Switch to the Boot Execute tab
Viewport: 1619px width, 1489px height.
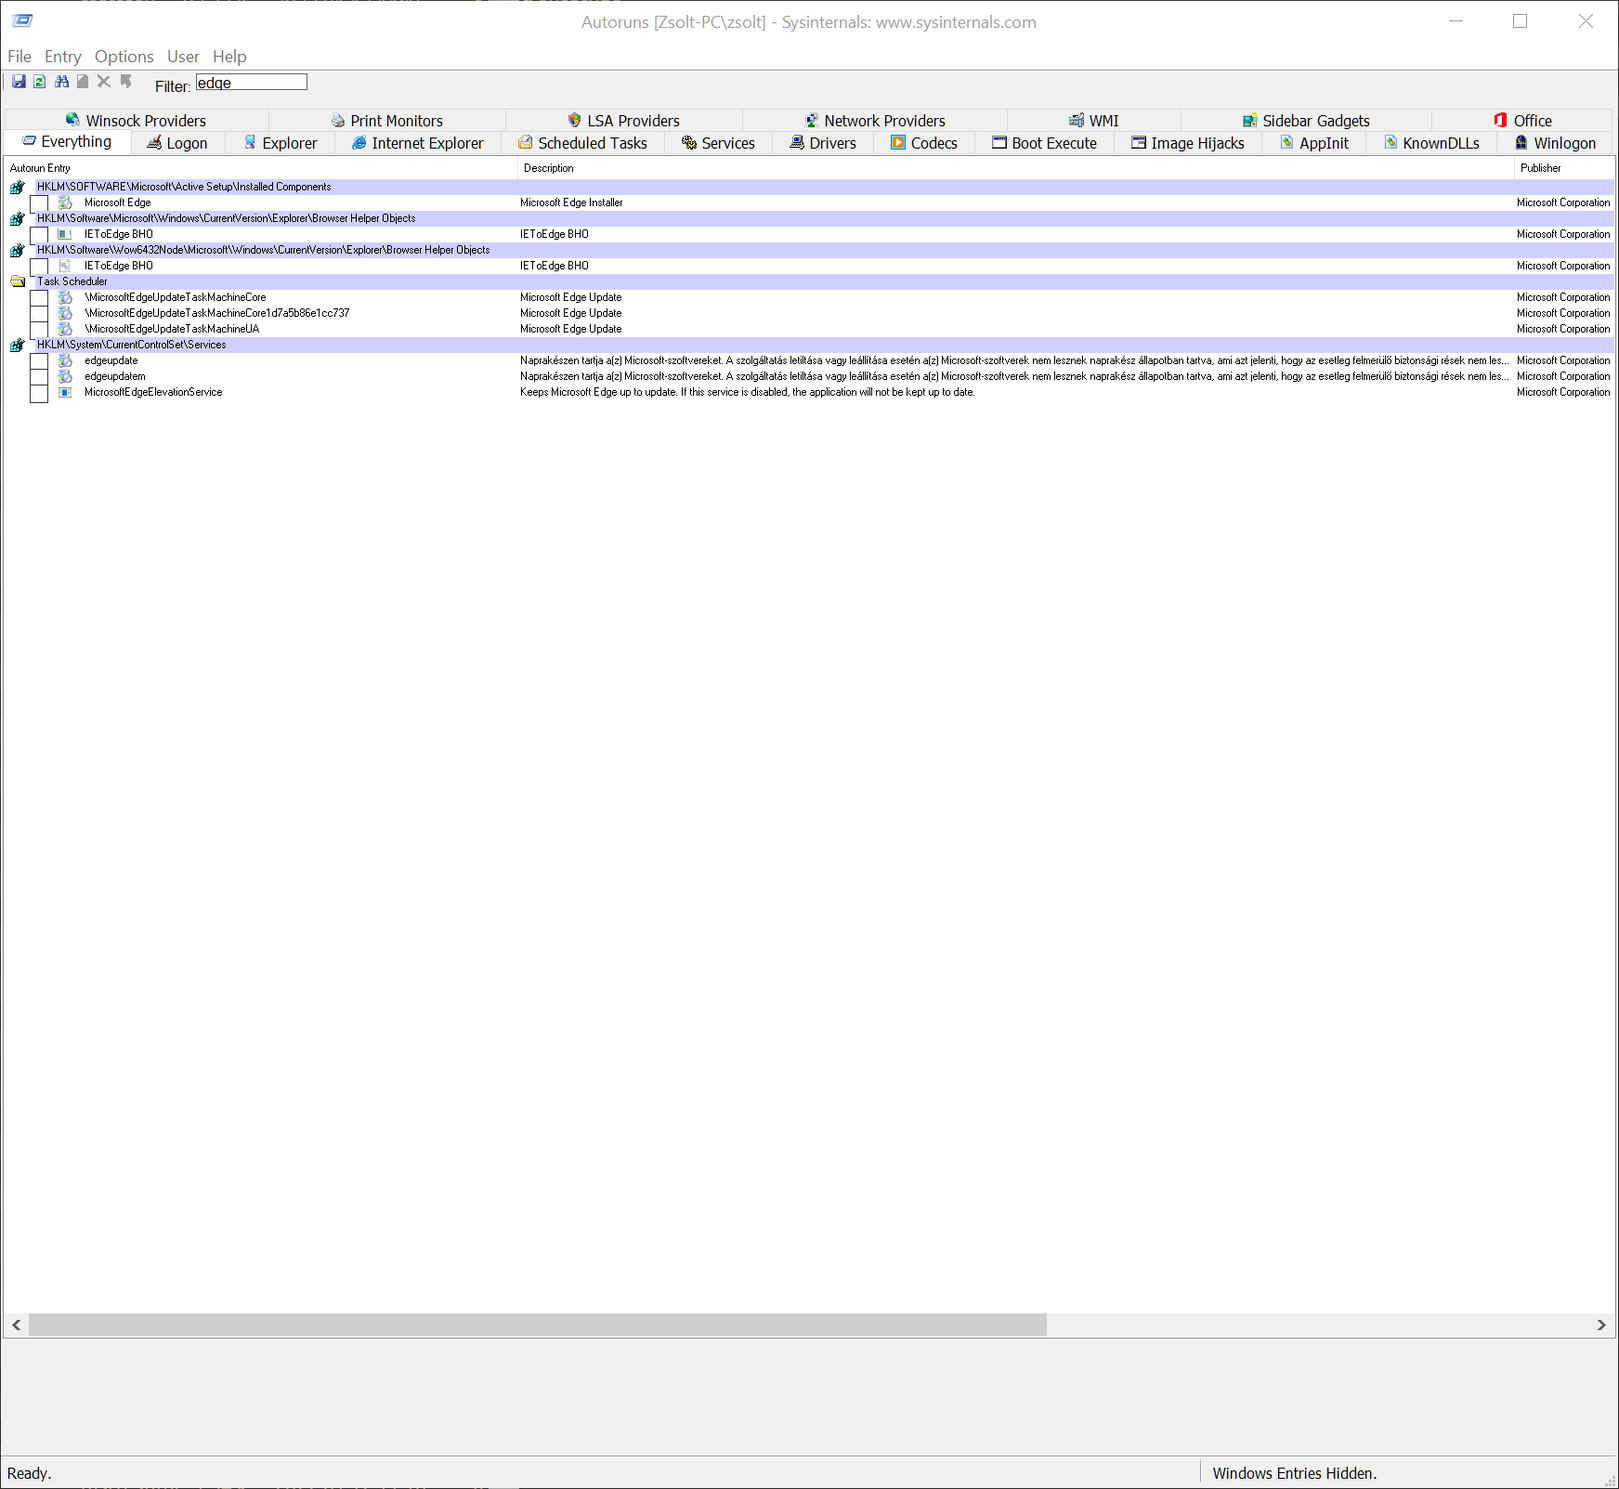(x=1044, y=143)
